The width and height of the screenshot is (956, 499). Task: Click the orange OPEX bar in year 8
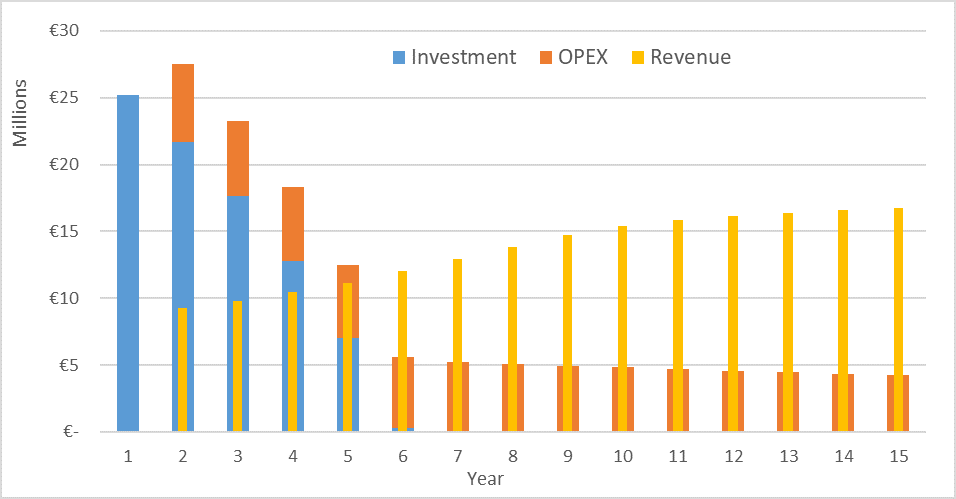coord(503,398)
